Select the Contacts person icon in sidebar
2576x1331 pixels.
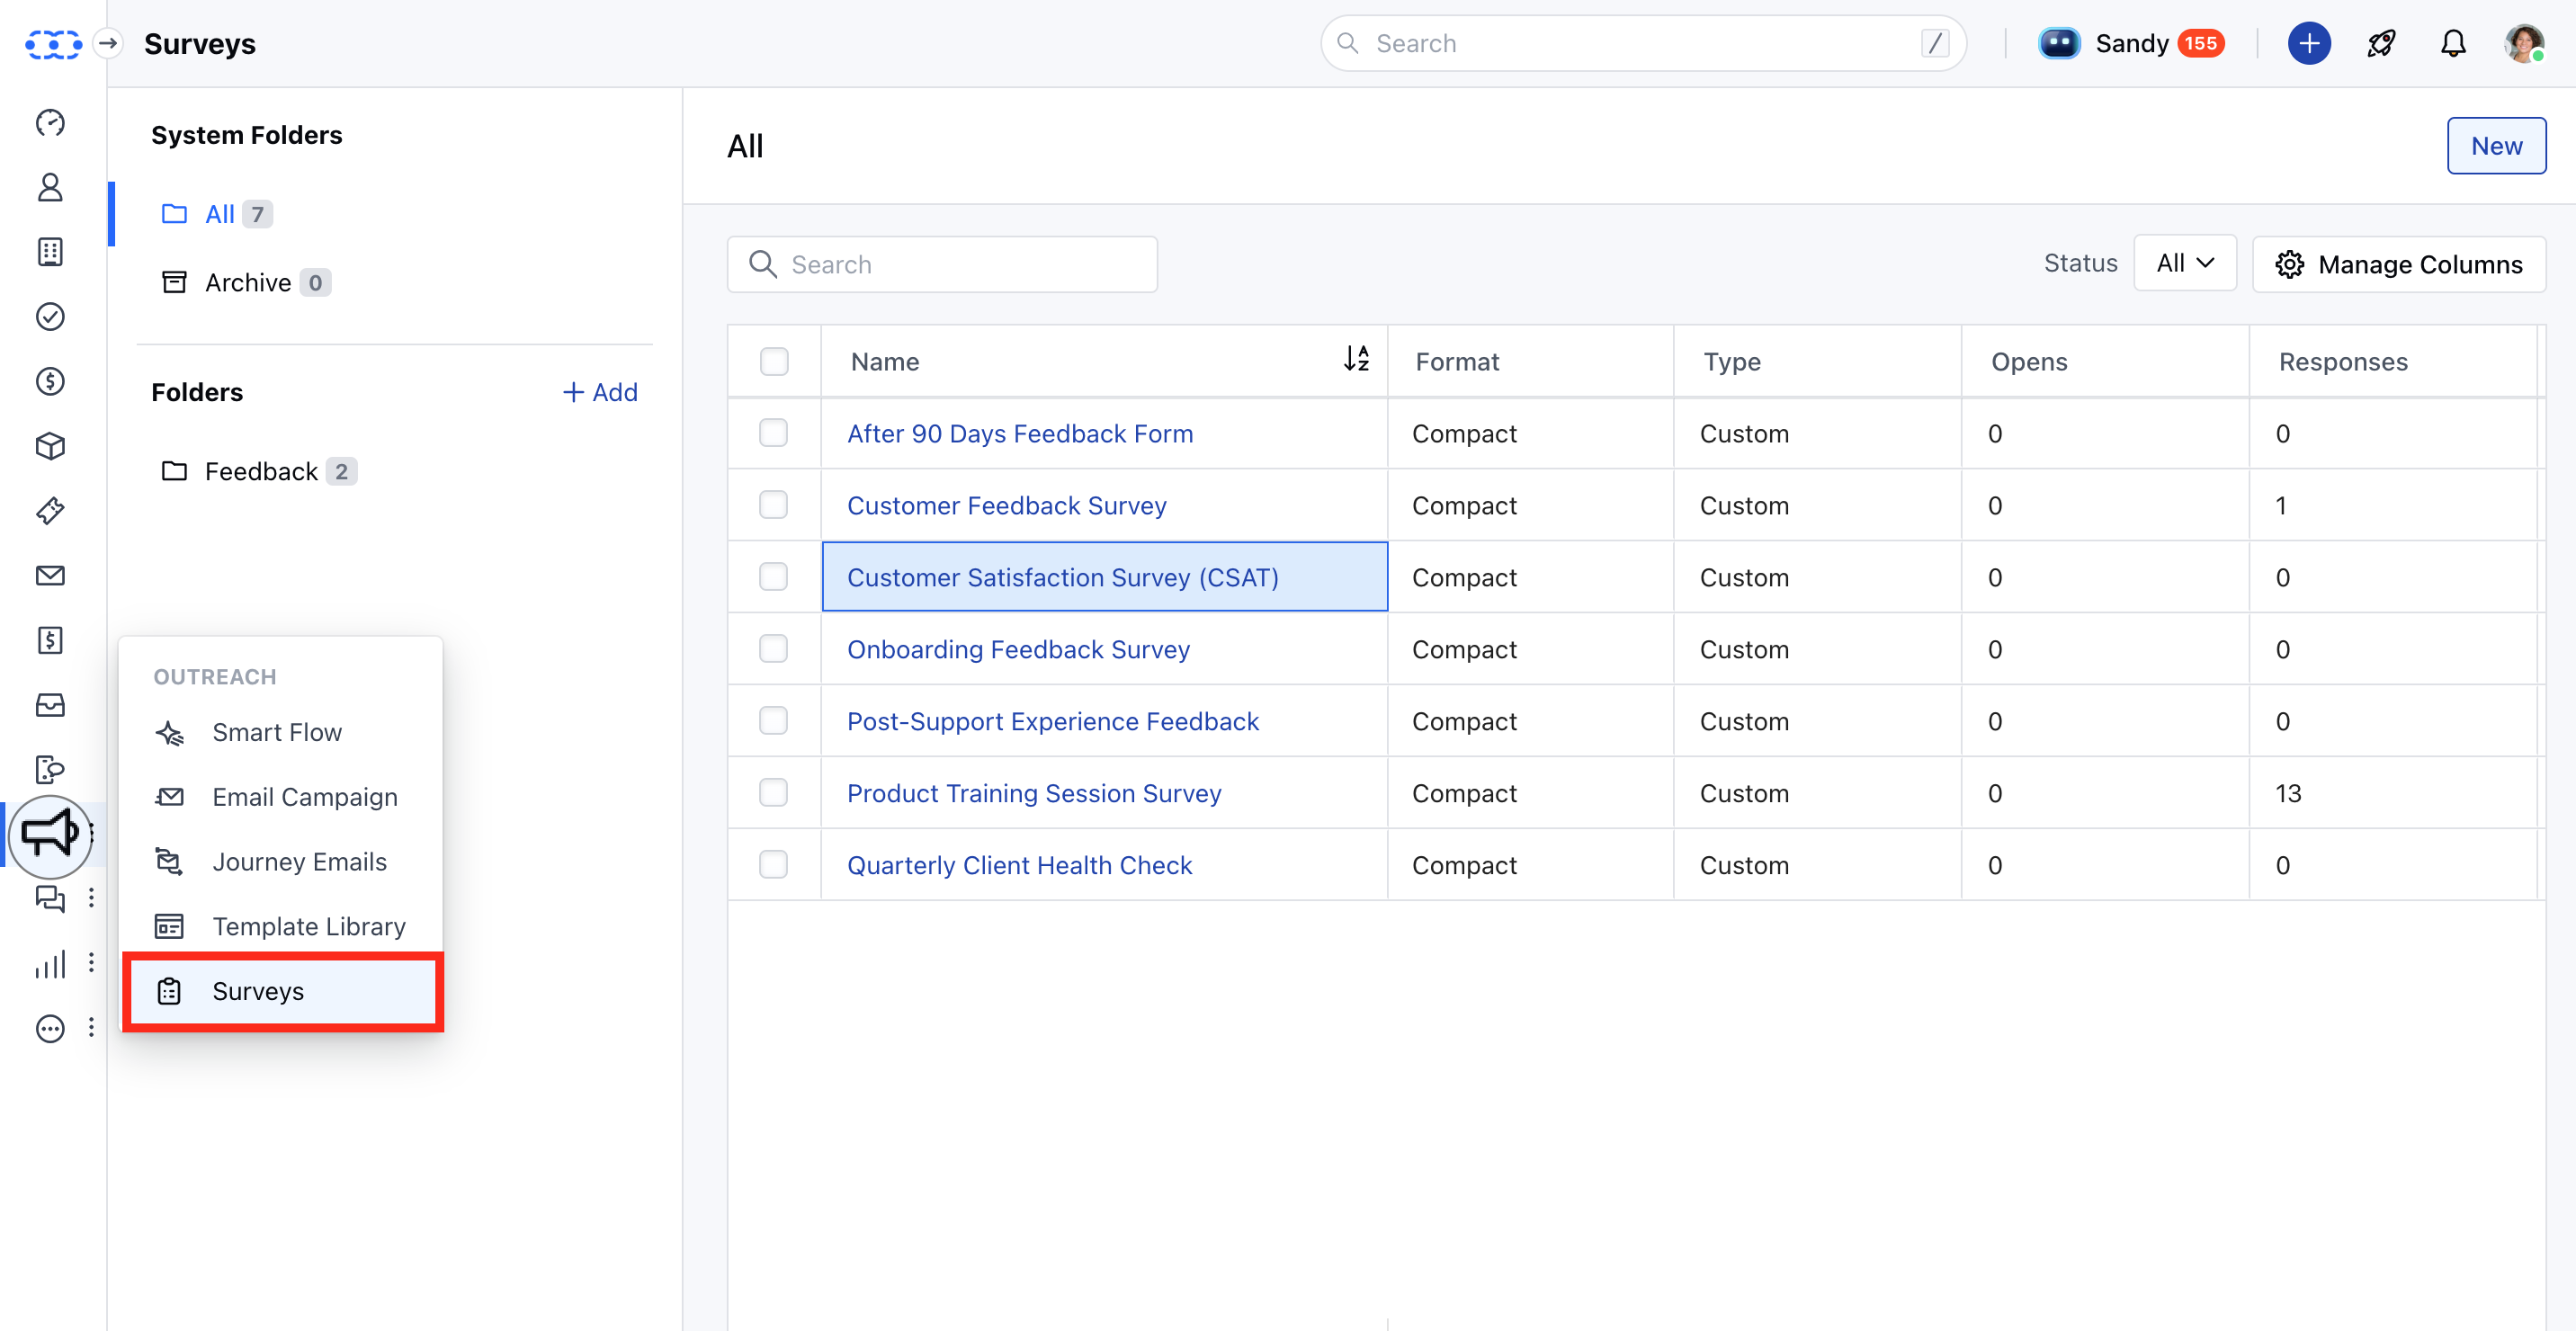(50, 187)
